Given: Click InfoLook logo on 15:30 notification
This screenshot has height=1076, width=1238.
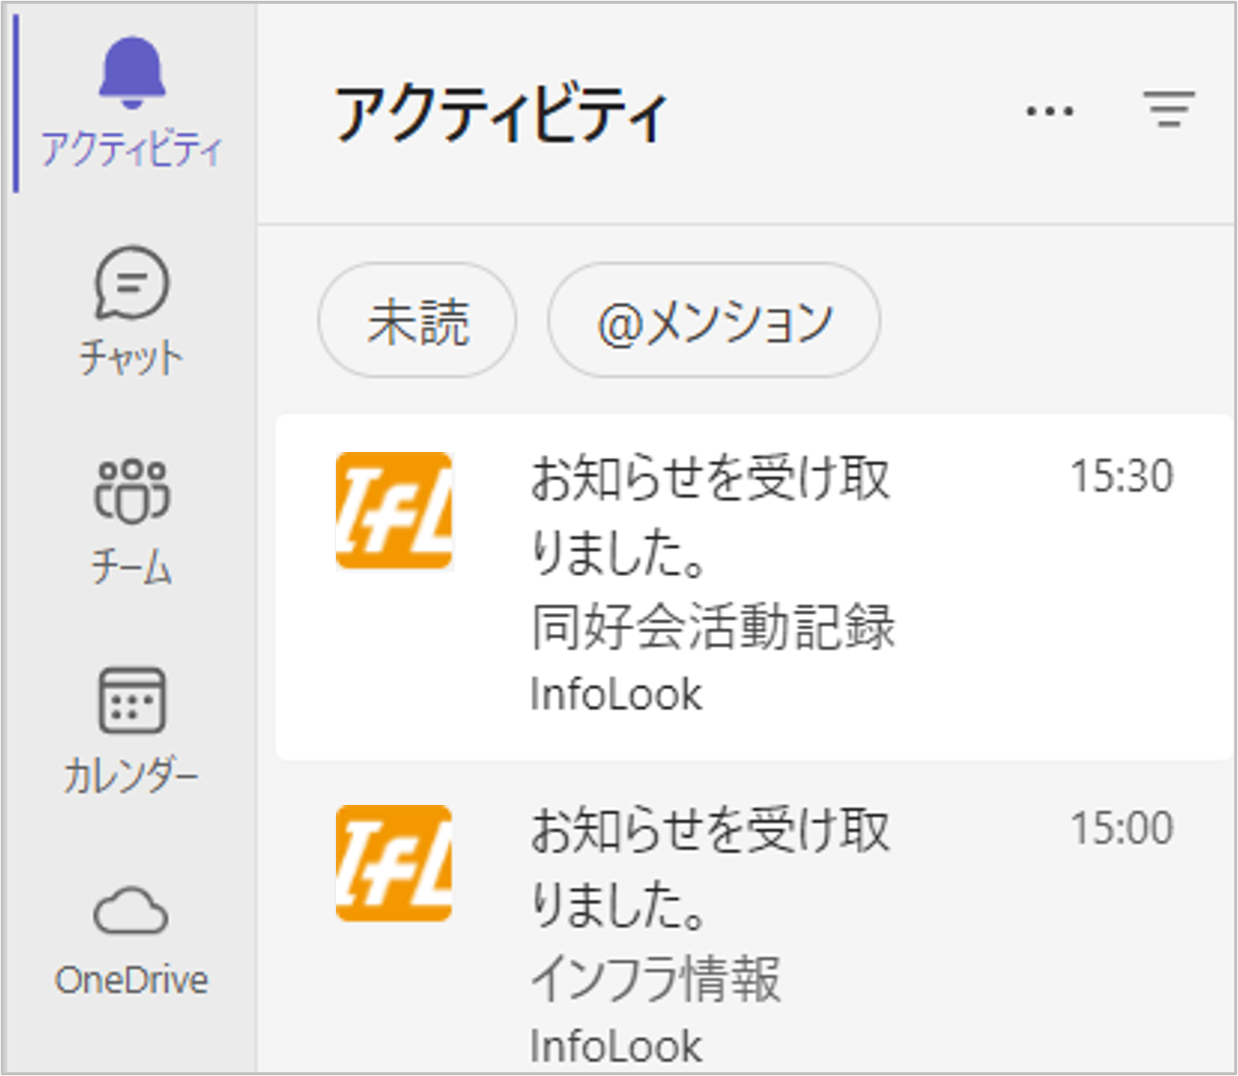Looking at the screenshot, I should [394, 511].
